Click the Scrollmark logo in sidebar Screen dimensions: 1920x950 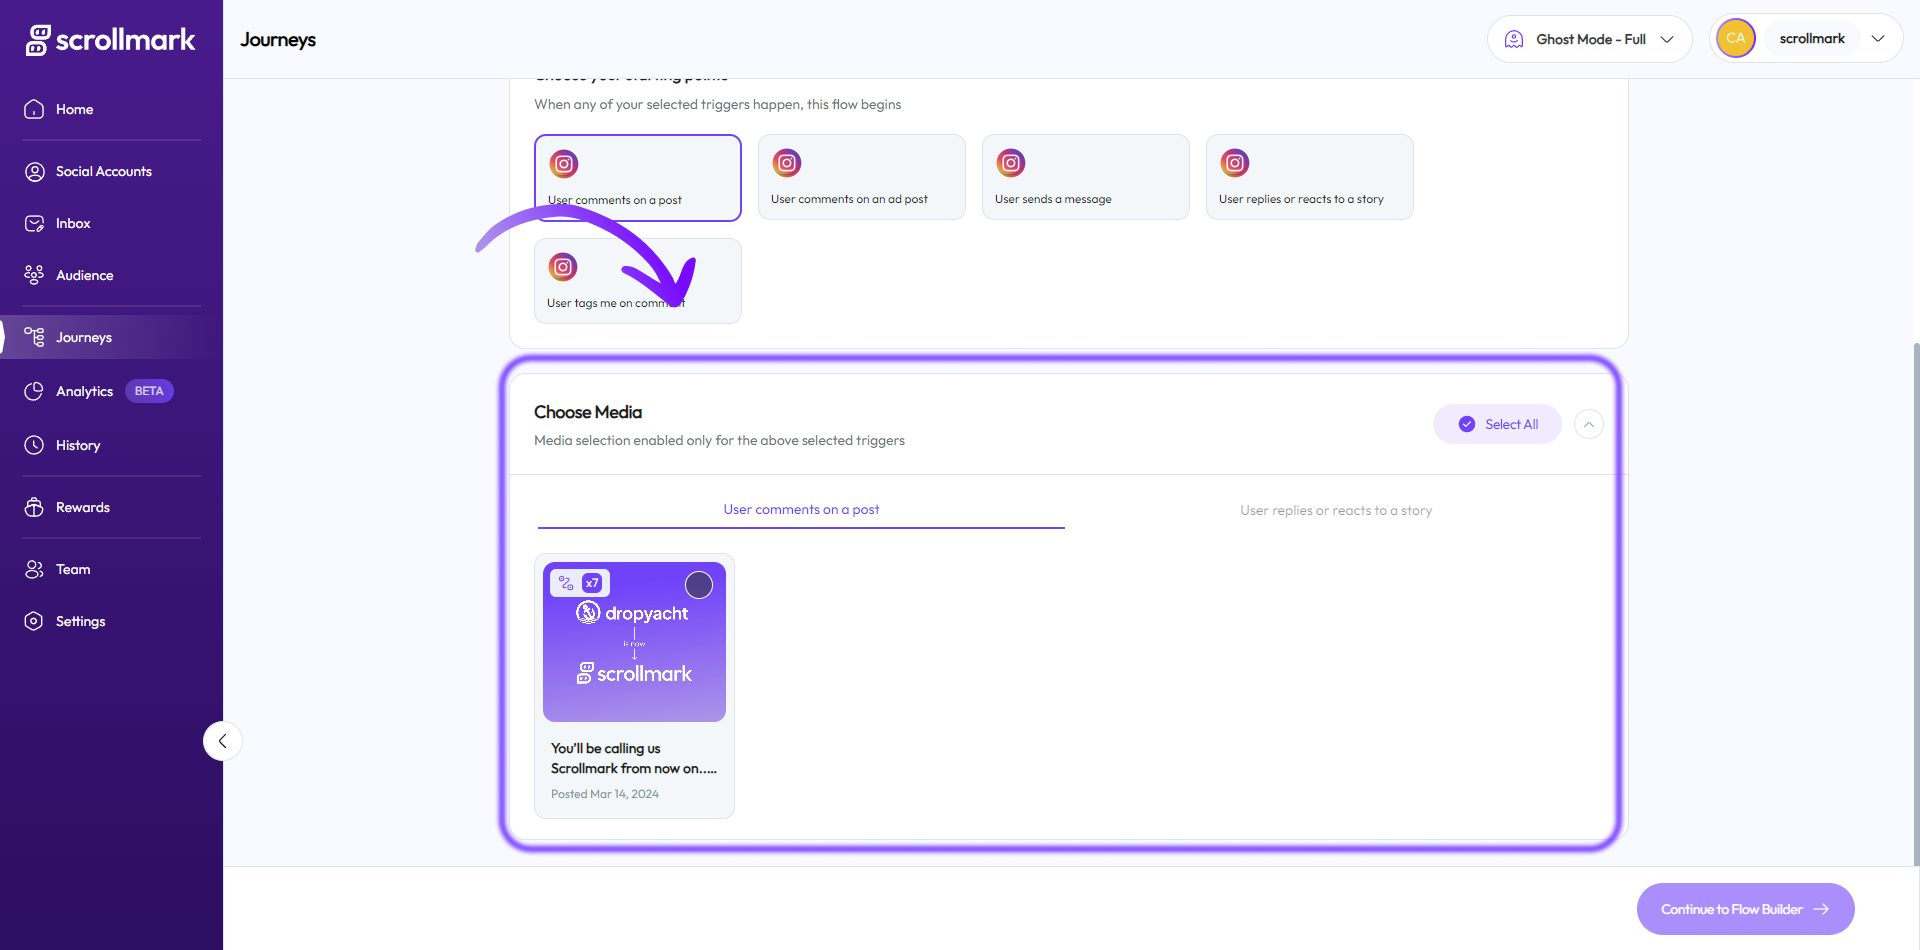(x=111, y=40)
